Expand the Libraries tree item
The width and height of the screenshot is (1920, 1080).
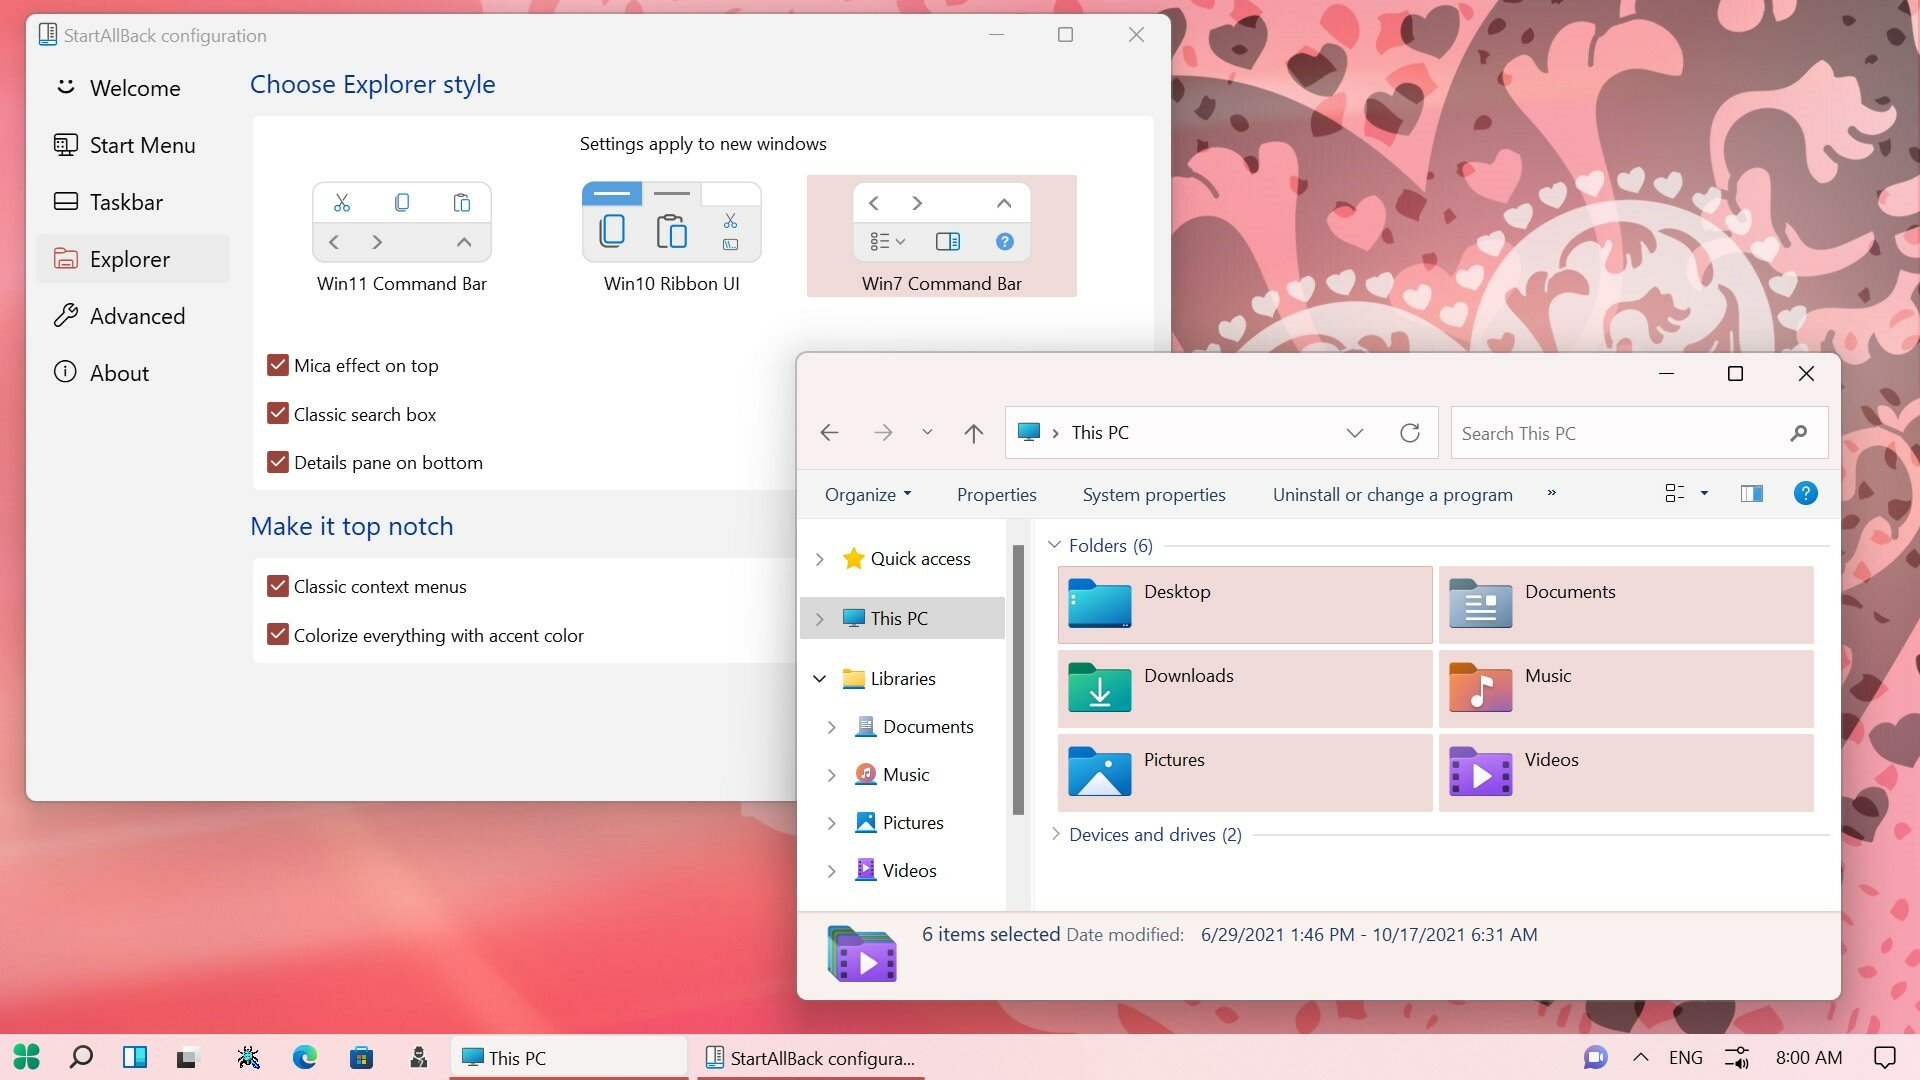tap(820, 678)
